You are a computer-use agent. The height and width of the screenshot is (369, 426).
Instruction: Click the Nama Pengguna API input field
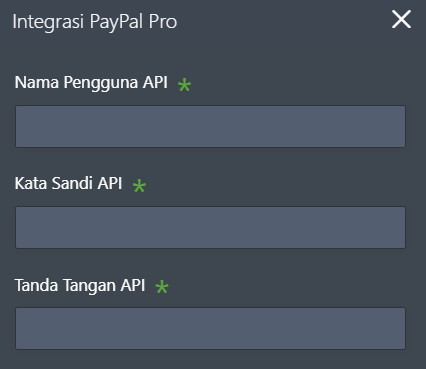[x=210, y=126]
